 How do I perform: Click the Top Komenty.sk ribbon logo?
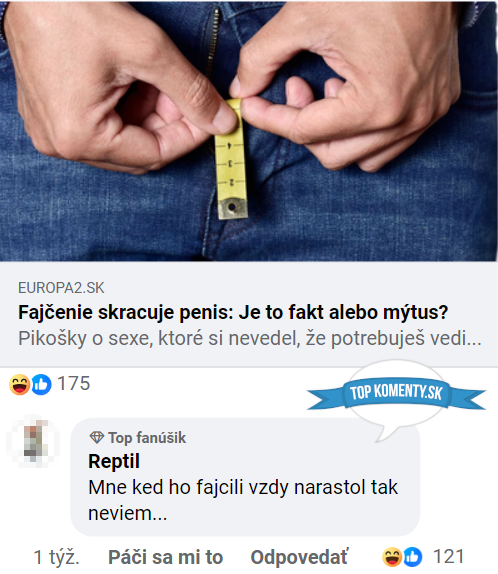pyautogui.click(x=397, y=393)
